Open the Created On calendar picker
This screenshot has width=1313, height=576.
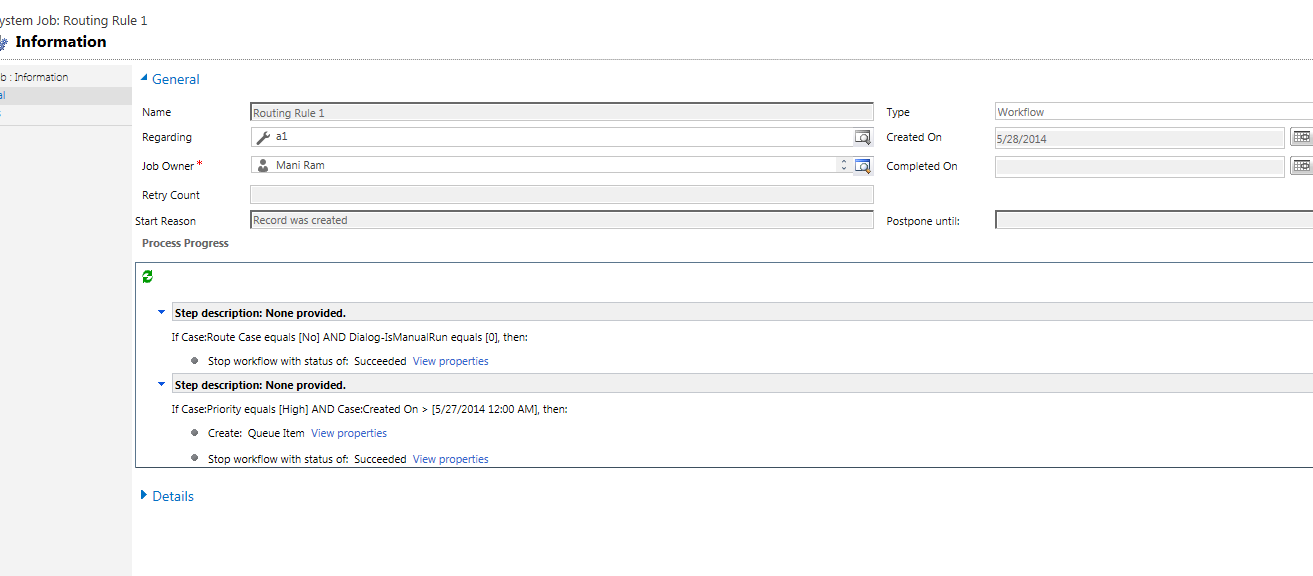coord(1301,137)
